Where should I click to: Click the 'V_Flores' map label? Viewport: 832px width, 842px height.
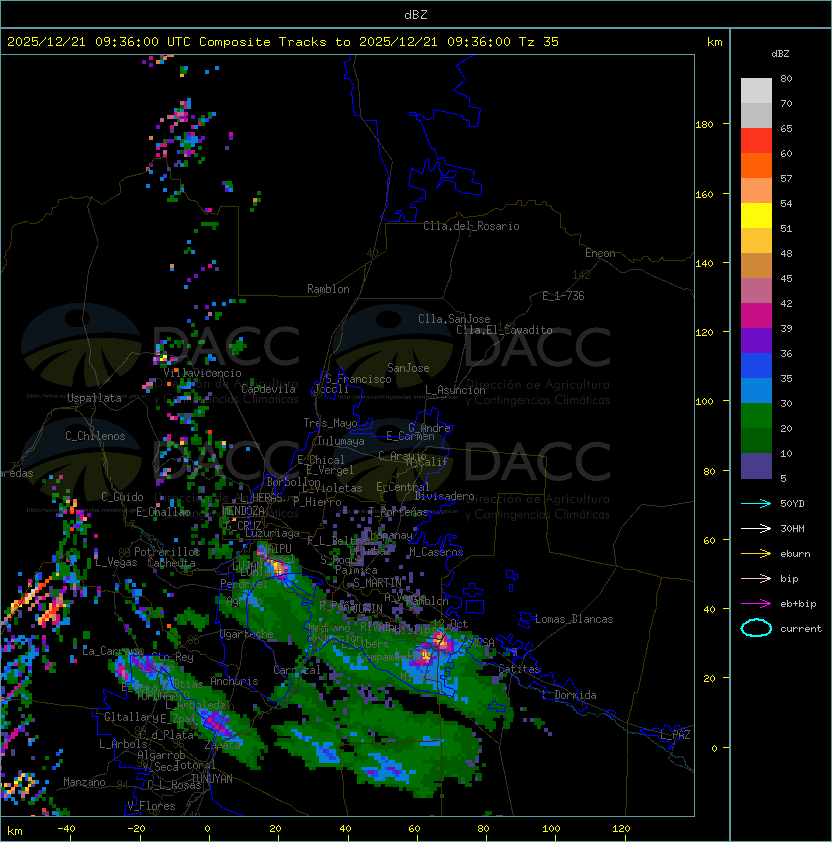coord(151,806)
